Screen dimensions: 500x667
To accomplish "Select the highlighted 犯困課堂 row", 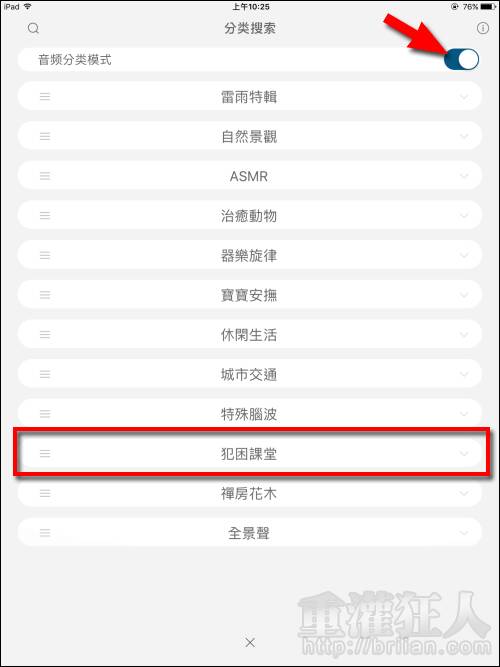I will (250, 453).
